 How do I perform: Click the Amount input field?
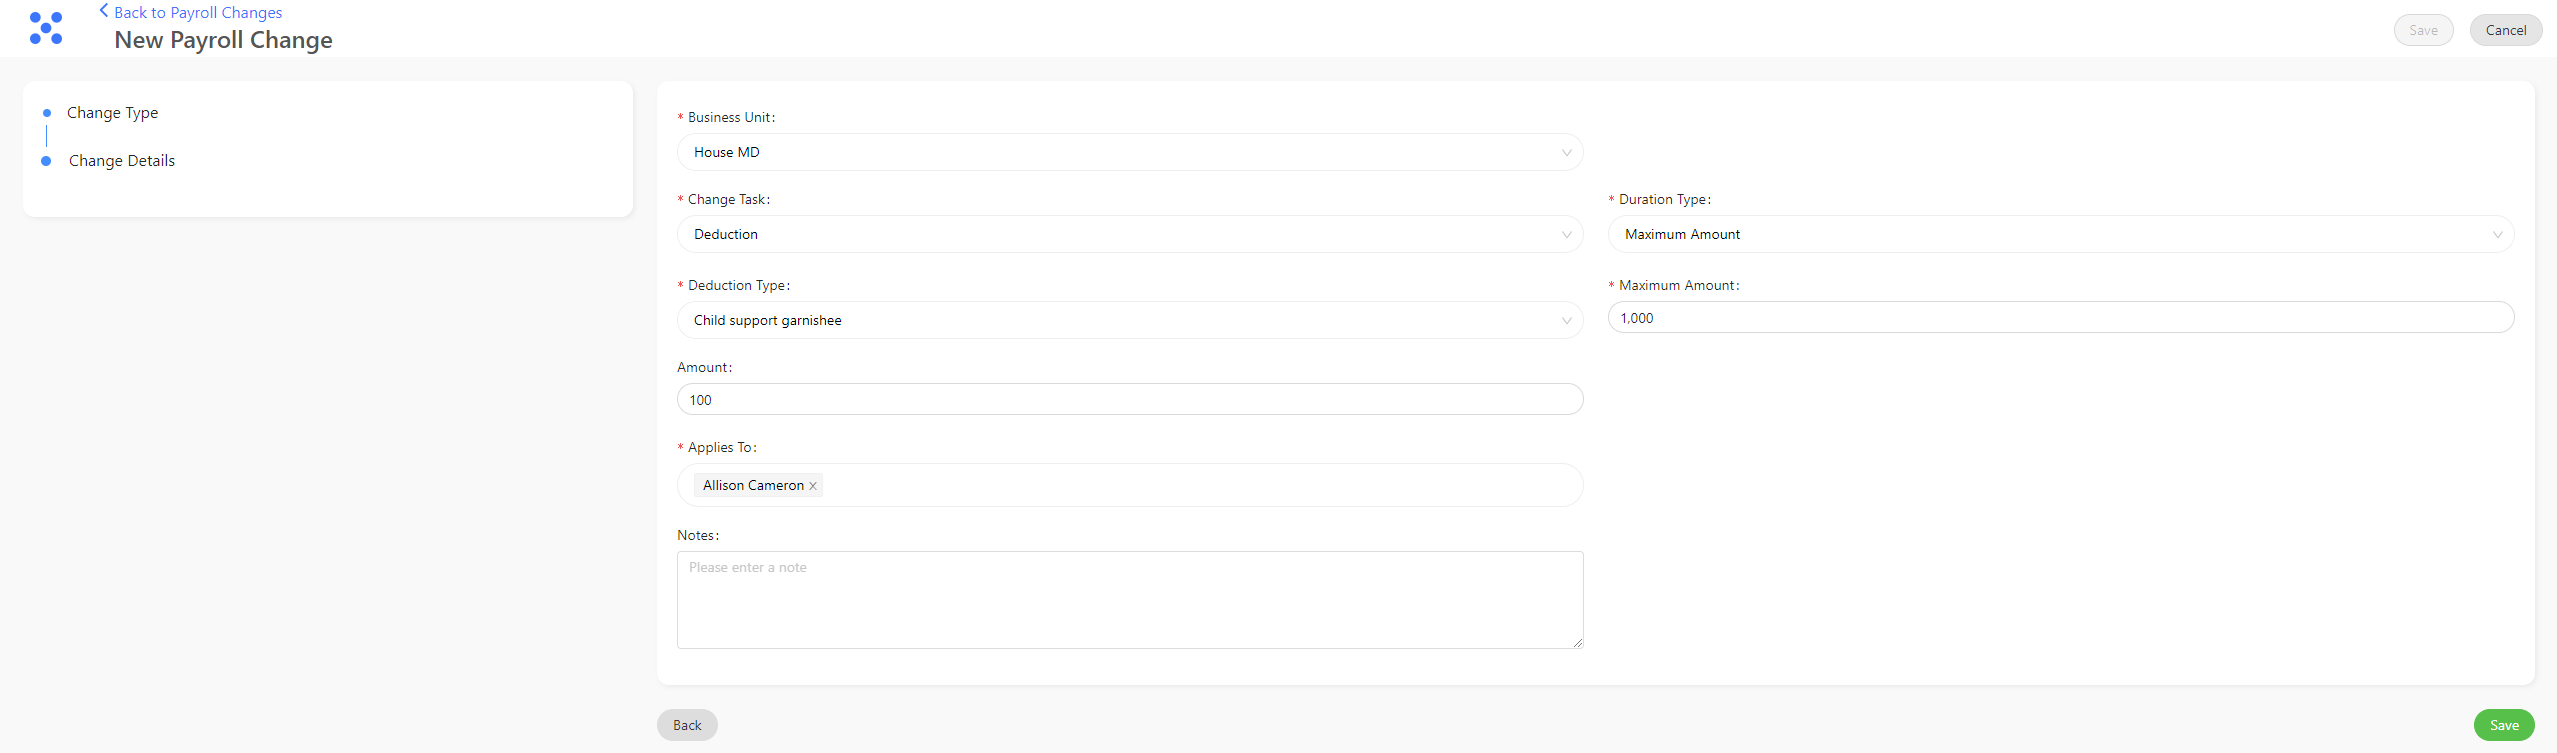[1130, 399]
